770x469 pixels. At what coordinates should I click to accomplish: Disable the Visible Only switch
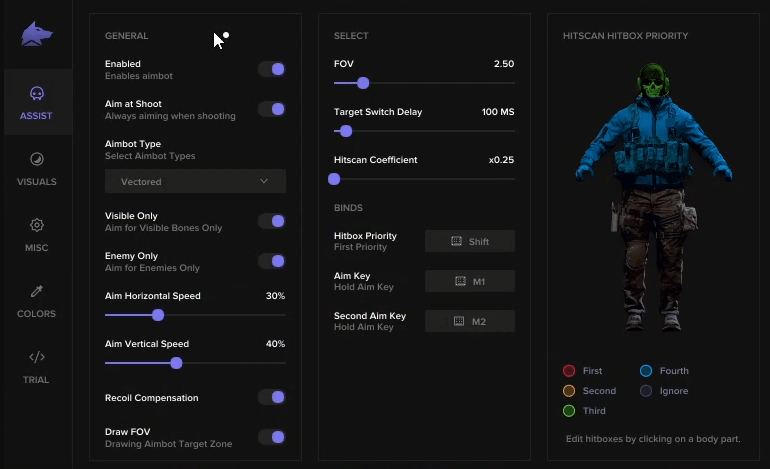(272, 221)
